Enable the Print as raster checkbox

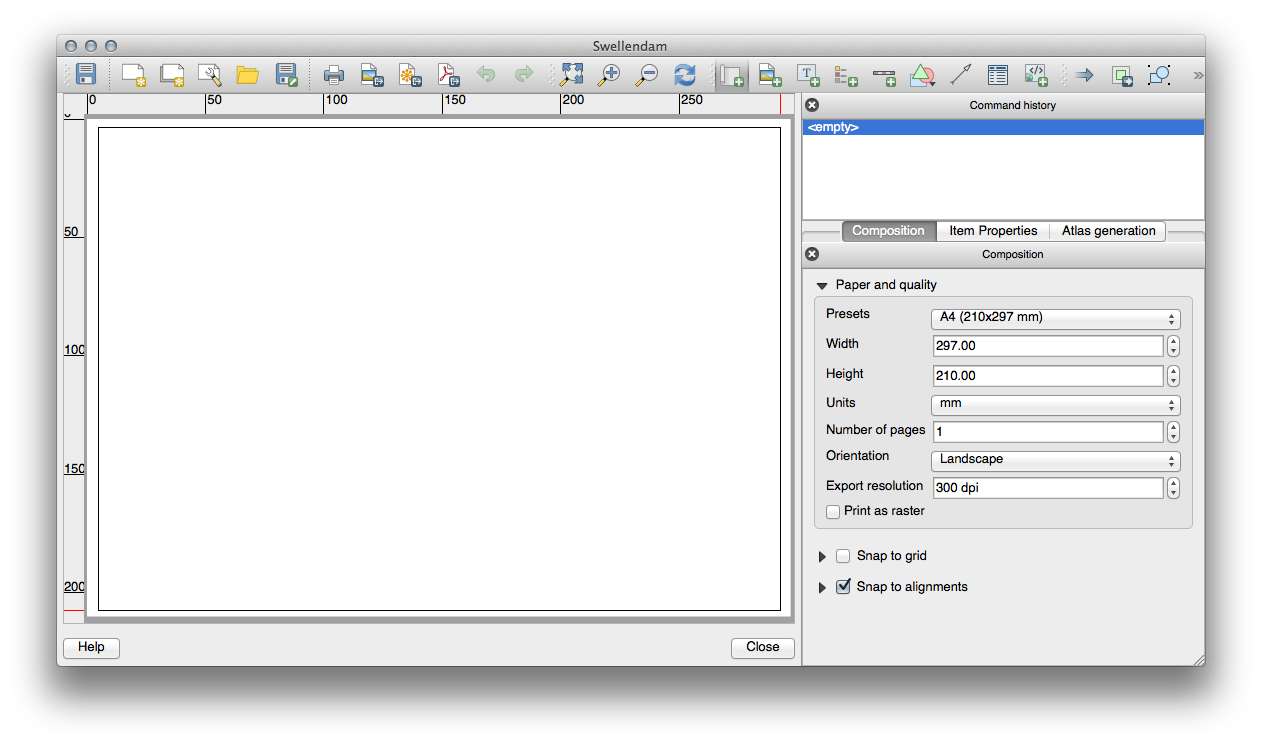[x=833, y=512]
